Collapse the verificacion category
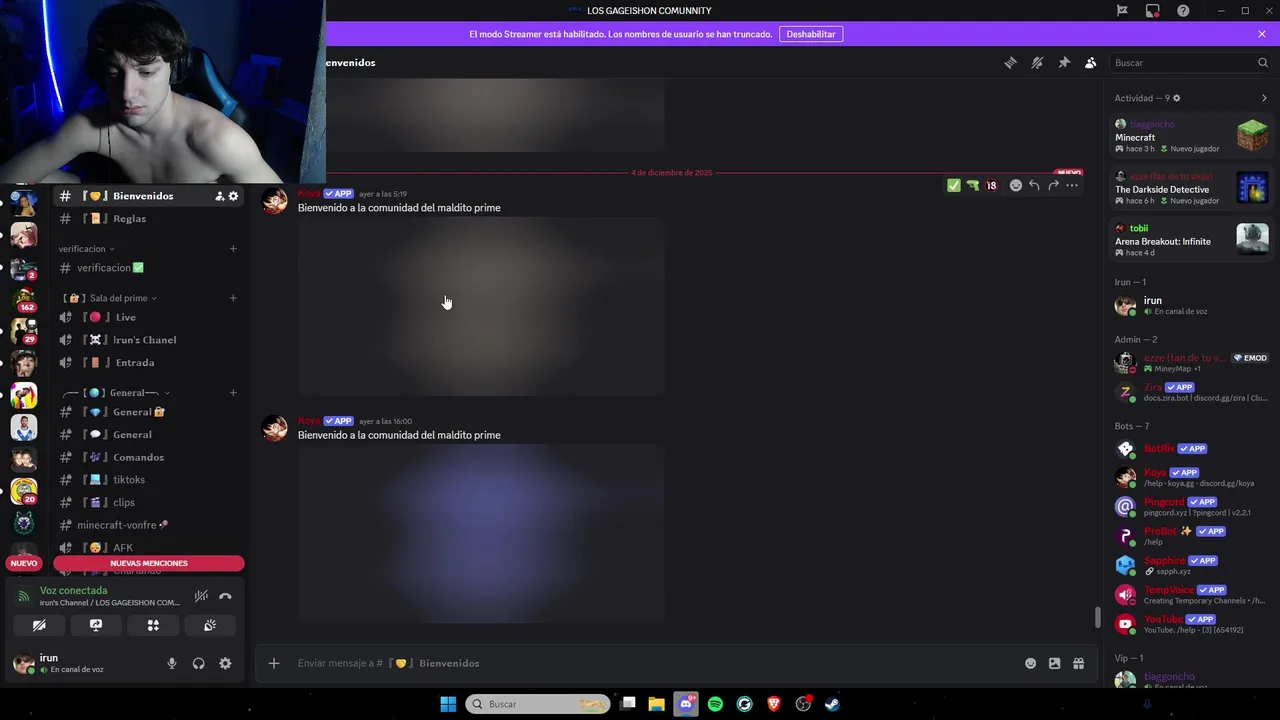1280x720 pixels. 86,249
